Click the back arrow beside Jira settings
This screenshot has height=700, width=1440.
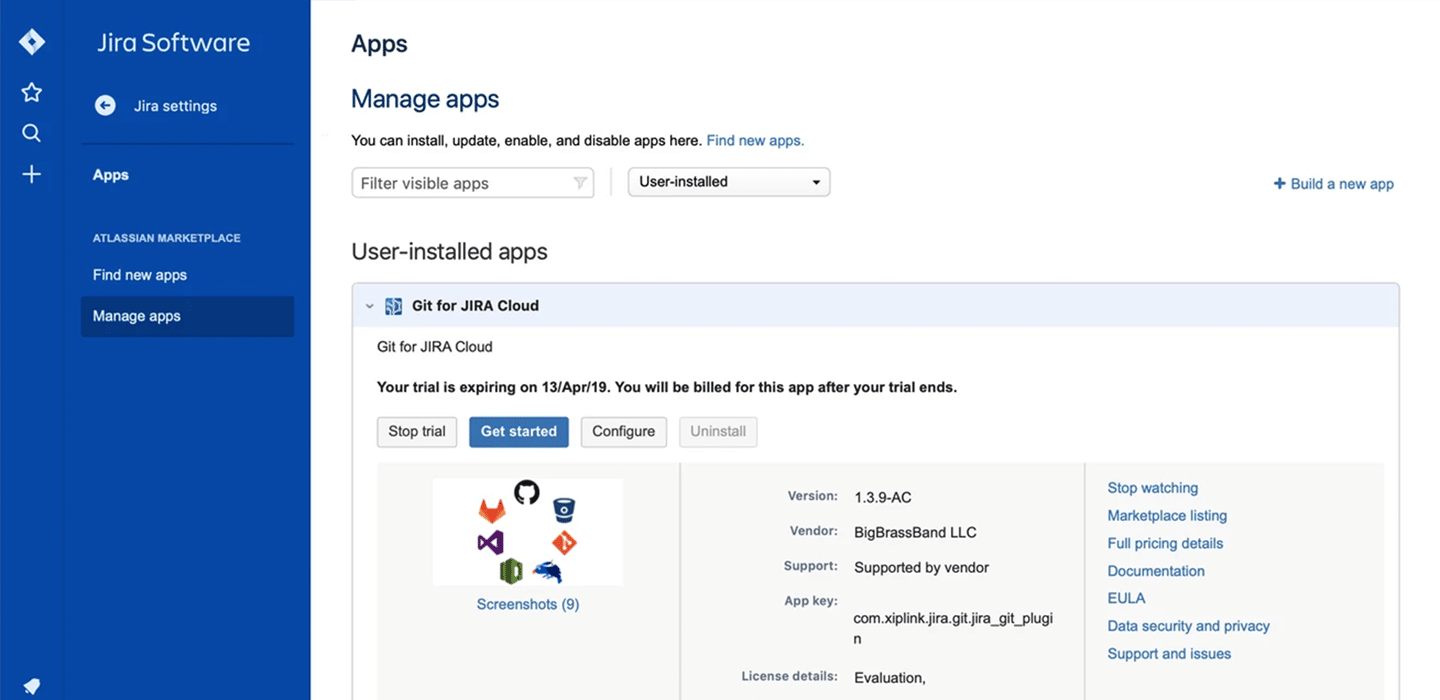(x=105, y=106)
